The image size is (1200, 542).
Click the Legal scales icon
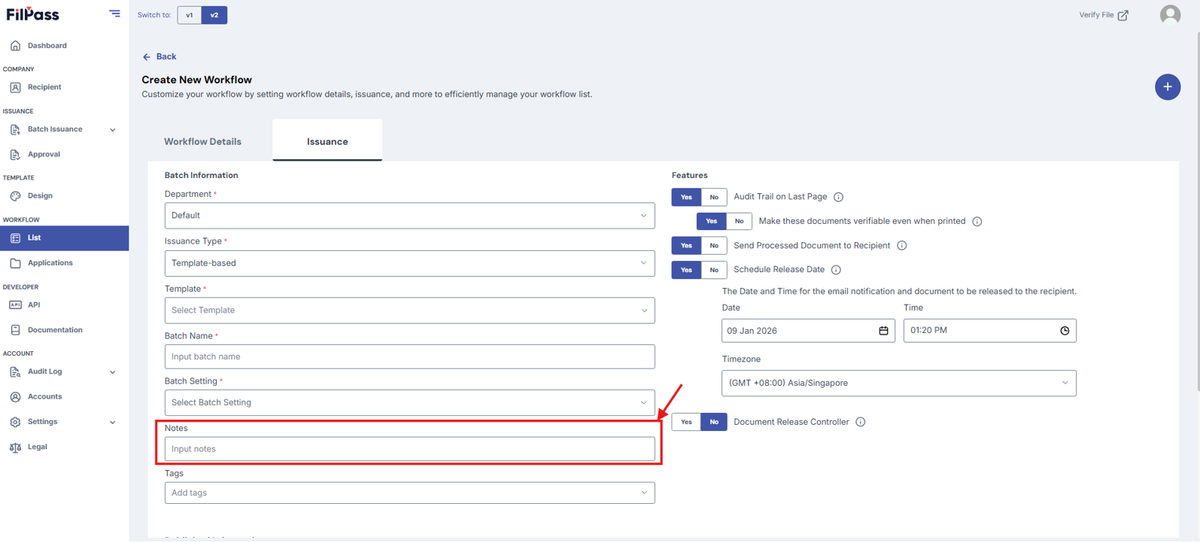coord(15,447)
